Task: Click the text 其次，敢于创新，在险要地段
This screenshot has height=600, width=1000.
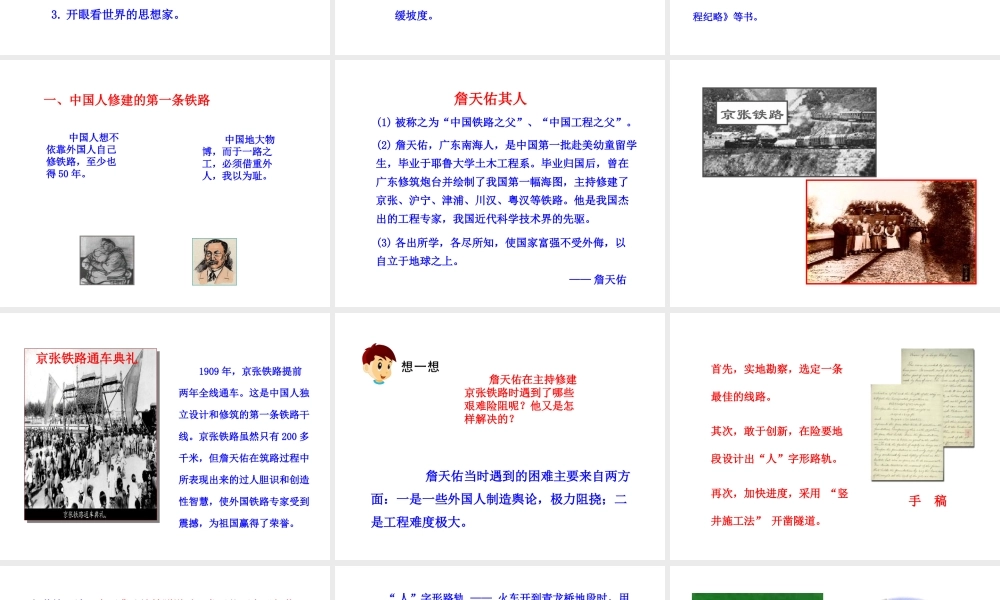Action: pyautogui.click(x=777, y=444)
